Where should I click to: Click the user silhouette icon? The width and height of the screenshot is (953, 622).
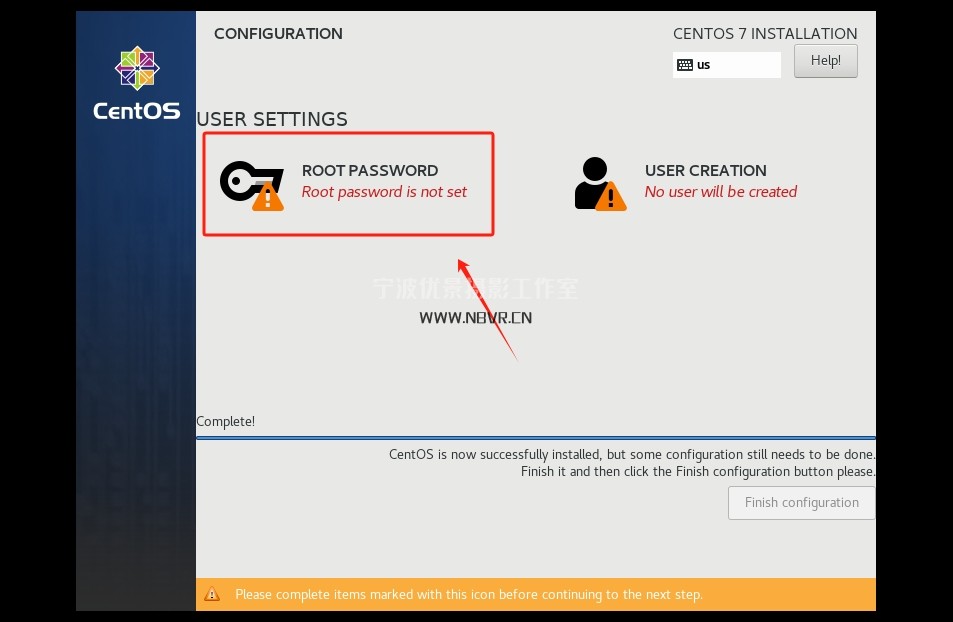click(x=593, y=180)
